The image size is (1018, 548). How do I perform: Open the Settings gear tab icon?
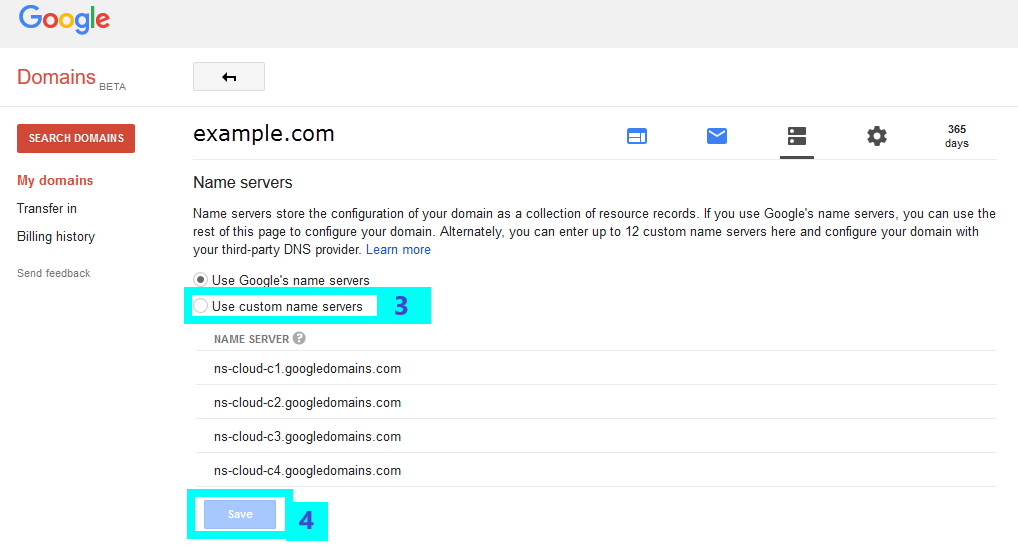876,136
